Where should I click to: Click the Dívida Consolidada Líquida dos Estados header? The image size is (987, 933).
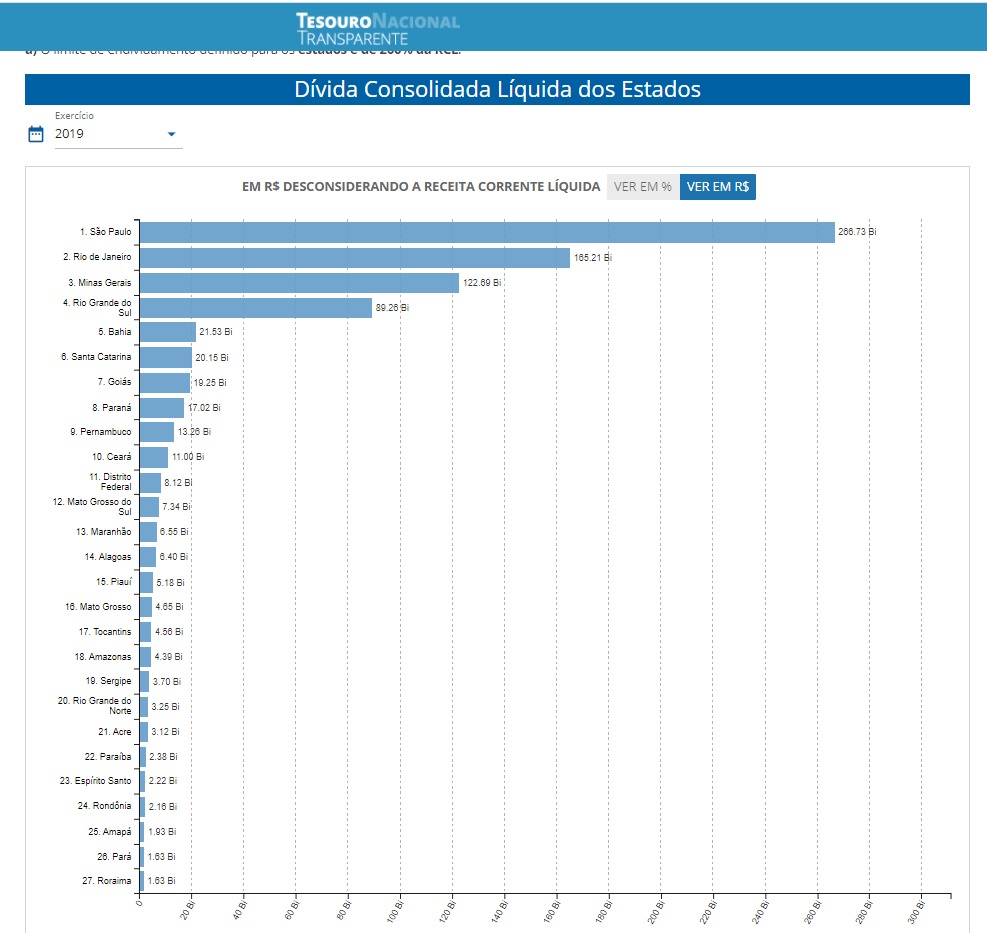click(x=497, y=89)
